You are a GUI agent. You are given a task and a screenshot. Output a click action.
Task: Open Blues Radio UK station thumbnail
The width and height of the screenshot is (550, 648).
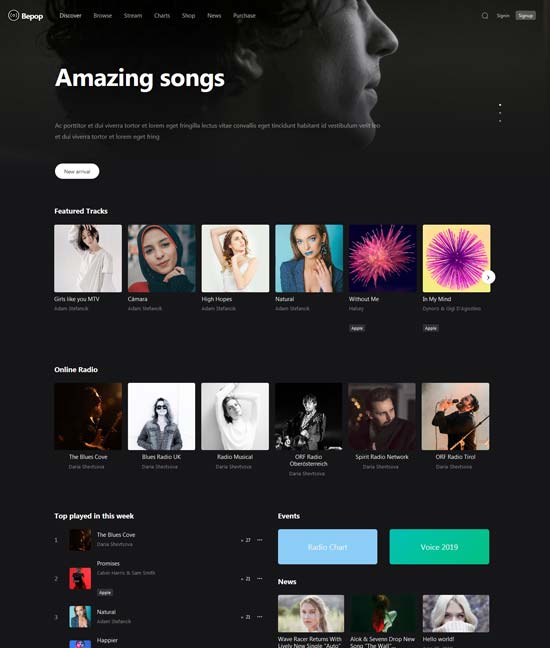(x=161, y=416)
